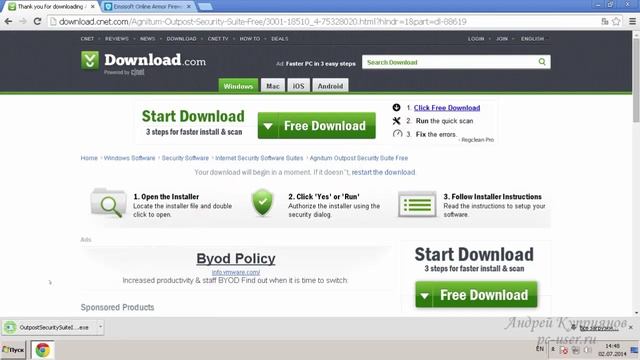Screen dimensions: 640x360
Task: Switch to the Windows platform tab
Action: pos(238,86)
